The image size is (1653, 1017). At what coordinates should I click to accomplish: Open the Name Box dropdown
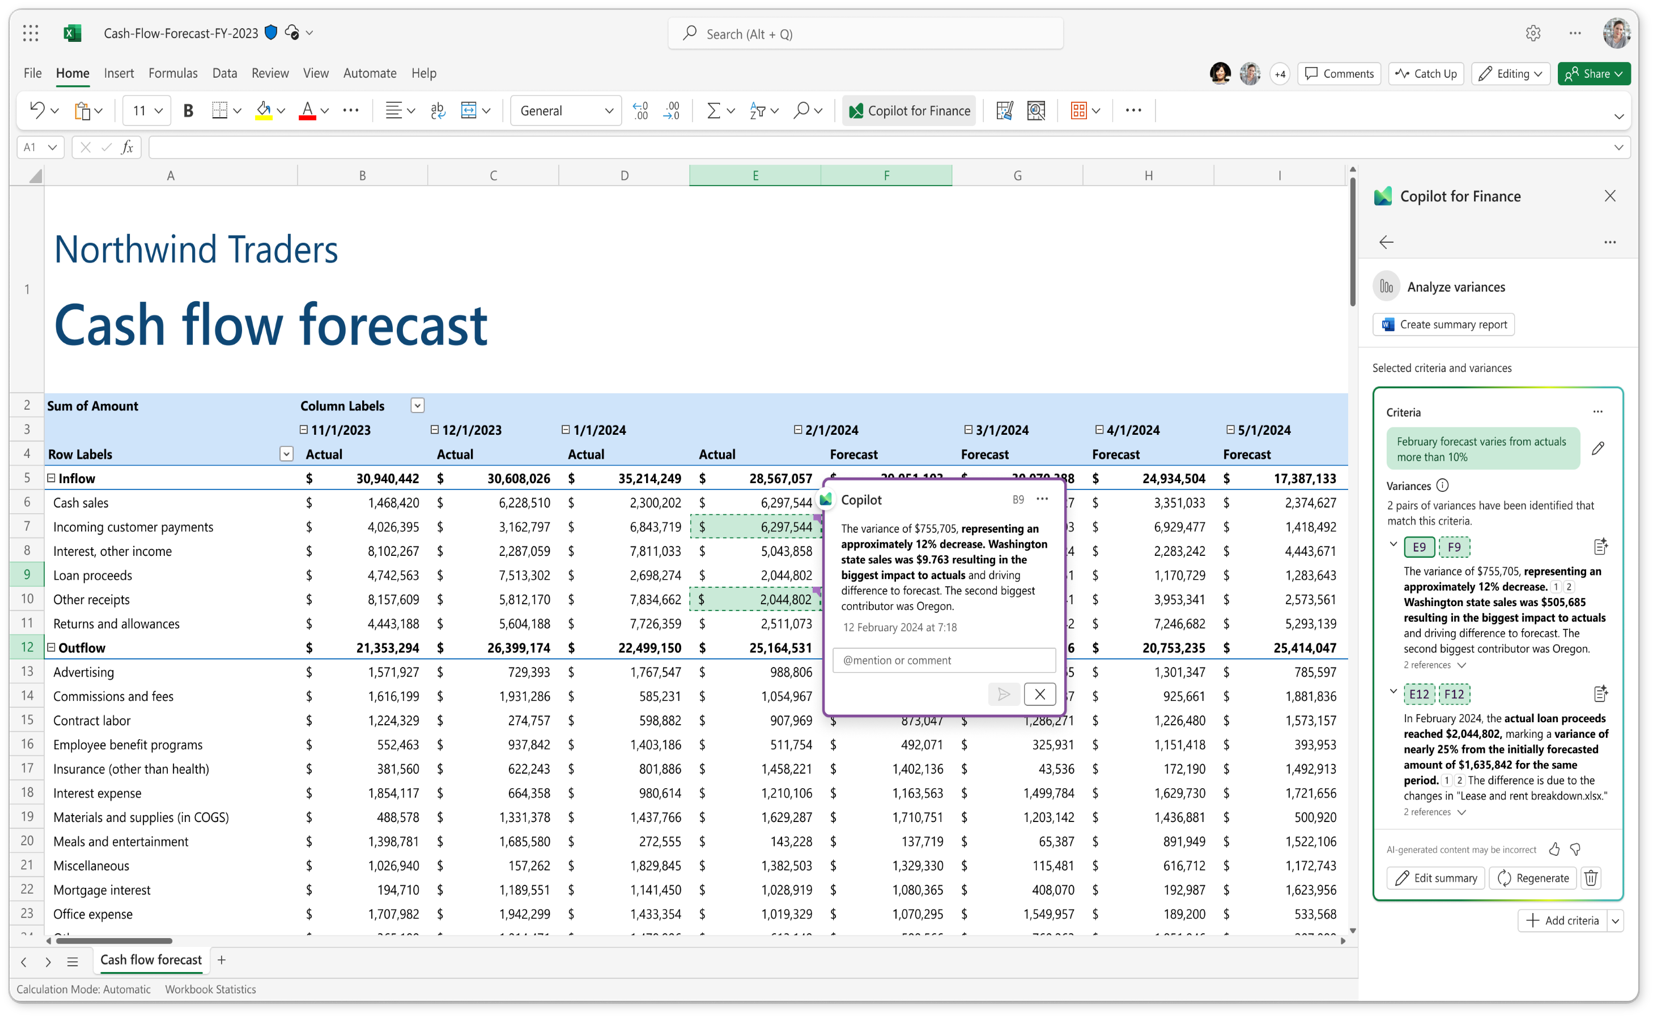pyautogui.click(x=52, y=147)
